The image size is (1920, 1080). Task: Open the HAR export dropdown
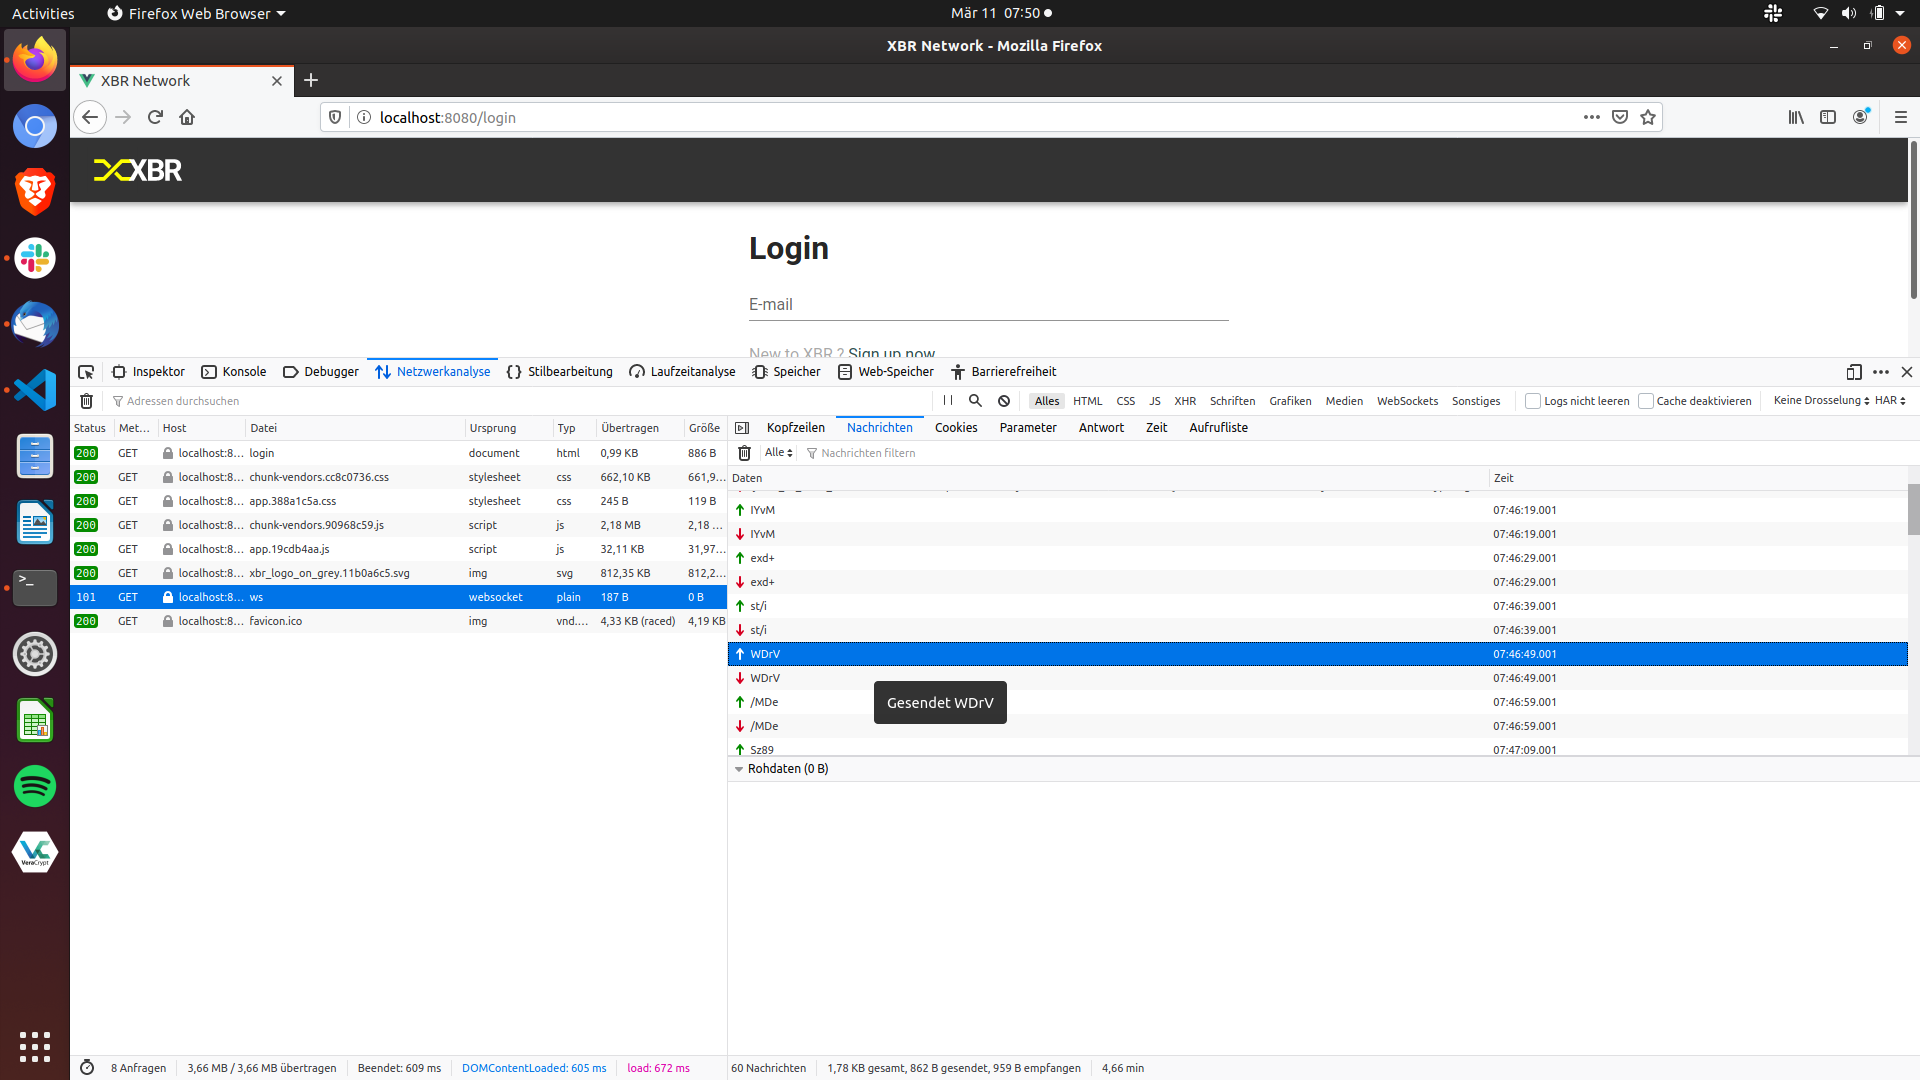click(1888, 400)
